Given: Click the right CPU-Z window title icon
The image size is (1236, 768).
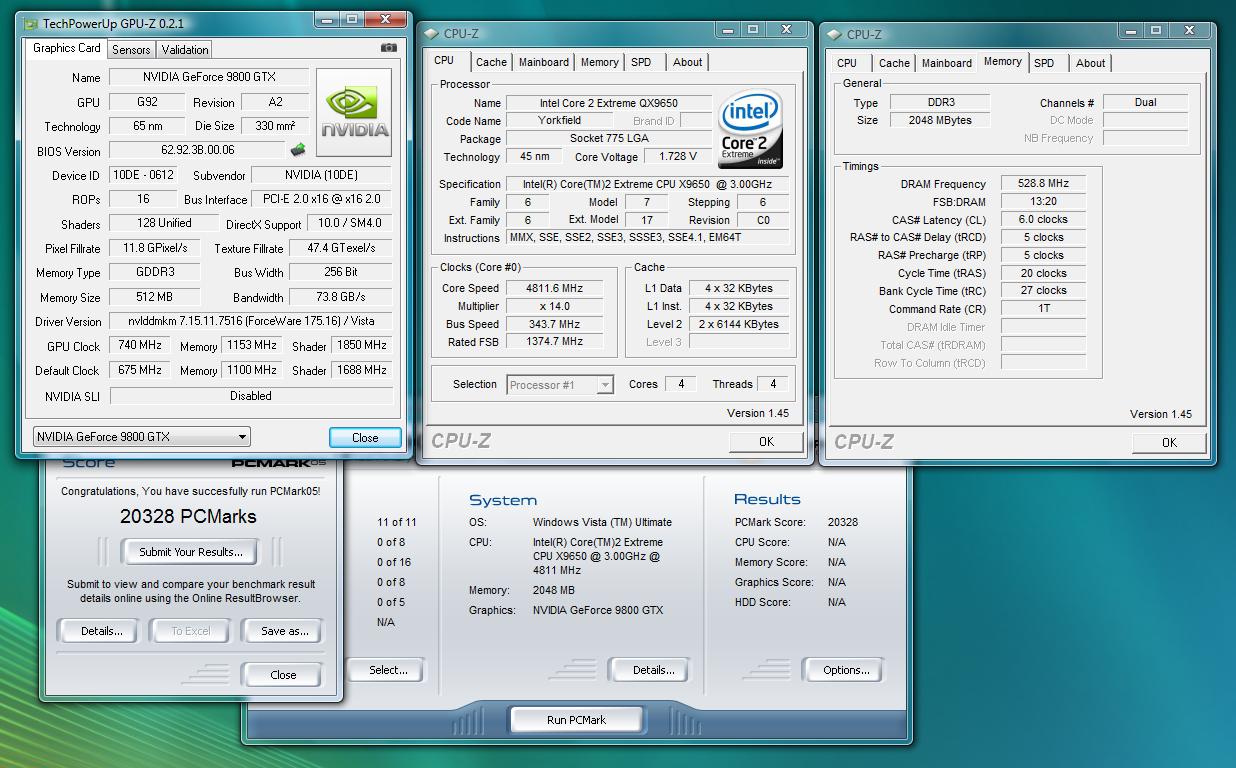Looking at the screenshot, I should click(x=835, y=34).
